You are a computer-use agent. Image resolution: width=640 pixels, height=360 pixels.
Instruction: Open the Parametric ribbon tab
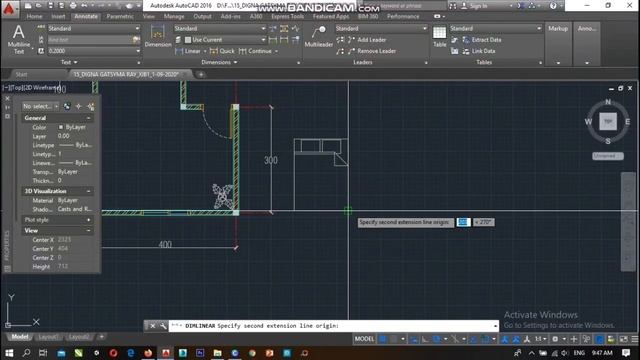point(120,16)
